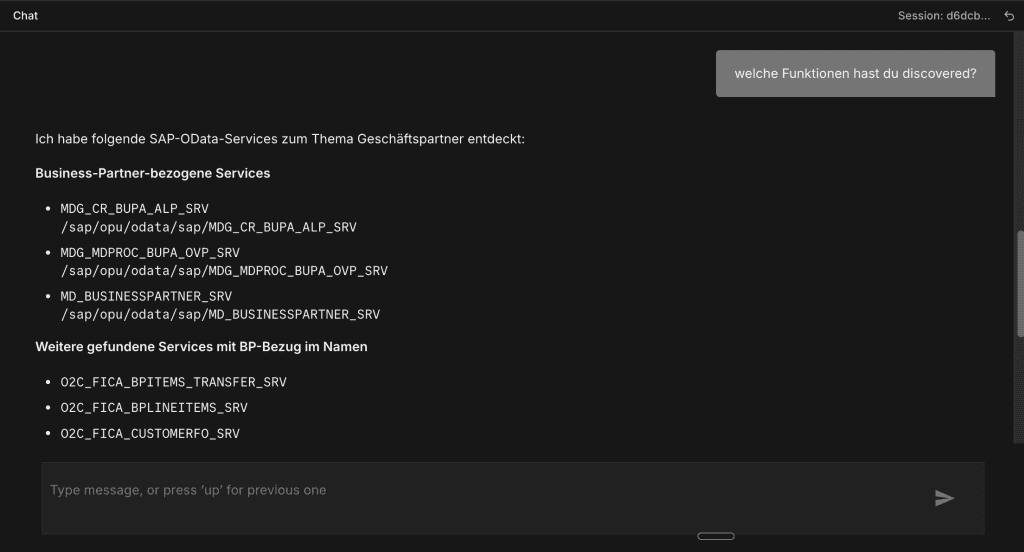Click heading Weitere gefundene Services mit BP-Bezug

201,347
